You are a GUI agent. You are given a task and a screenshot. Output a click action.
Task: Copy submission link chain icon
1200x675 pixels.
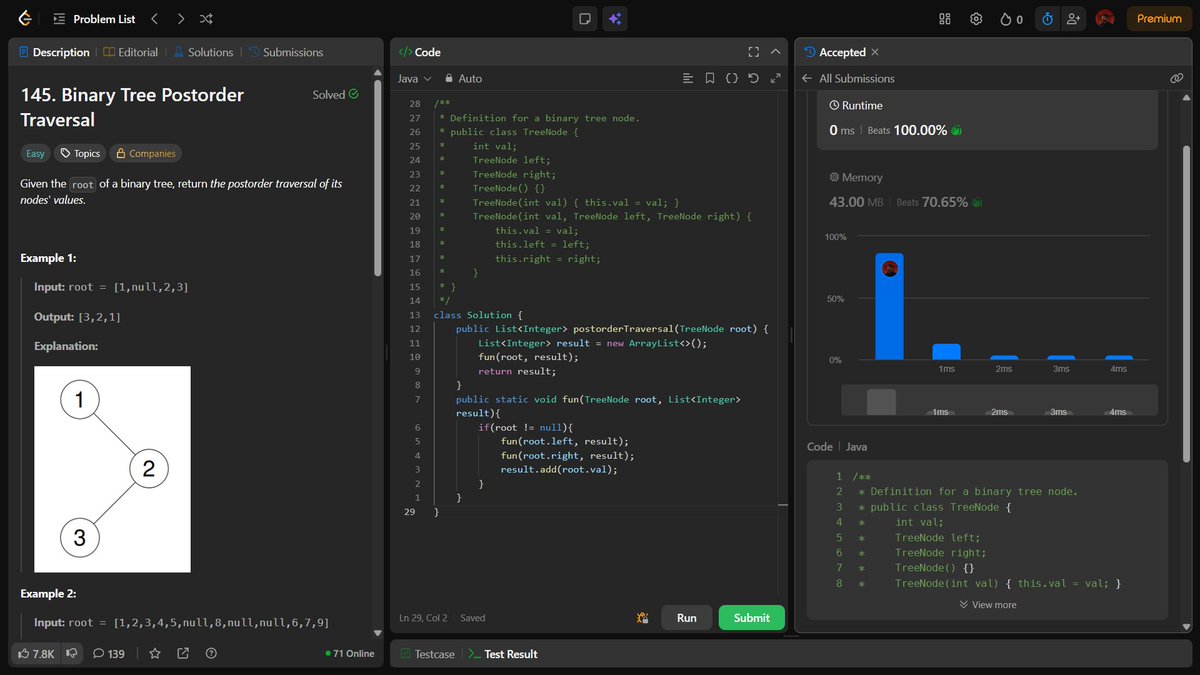point(1176,78)
